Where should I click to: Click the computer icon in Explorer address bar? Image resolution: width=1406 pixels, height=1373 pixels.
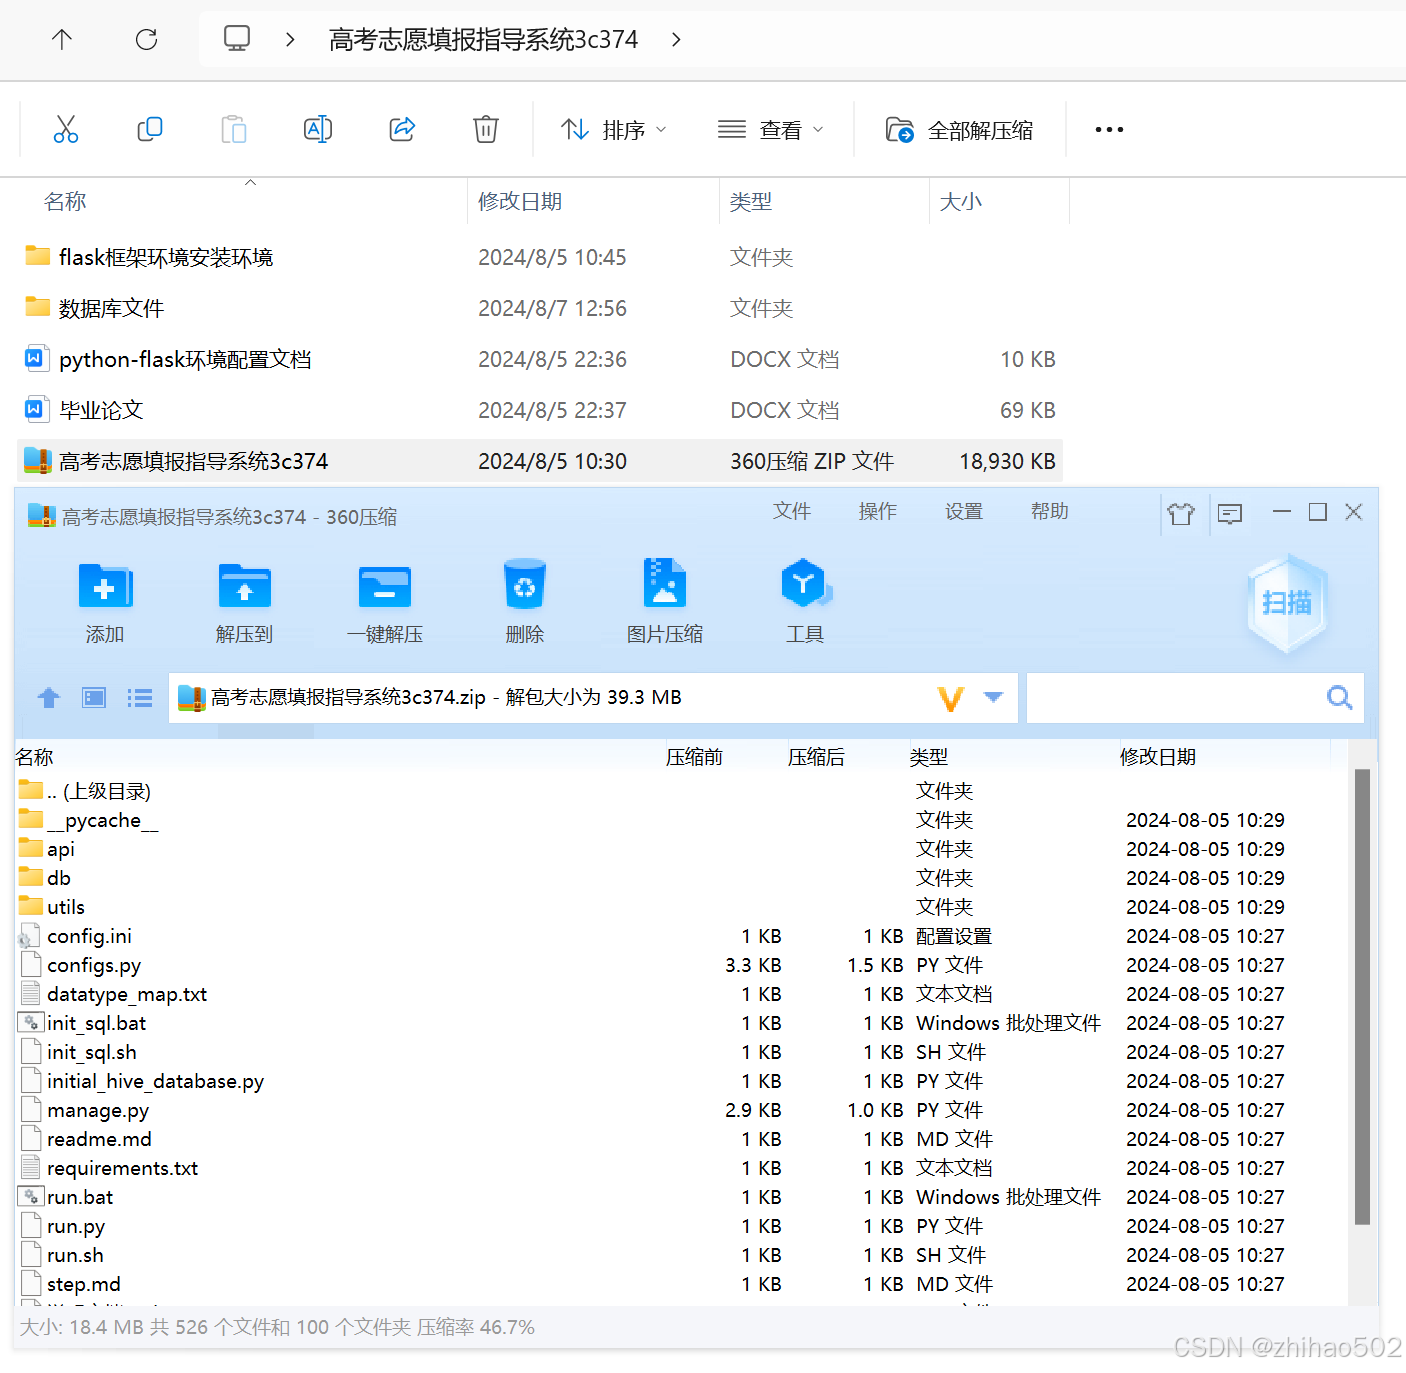point(237,39)
